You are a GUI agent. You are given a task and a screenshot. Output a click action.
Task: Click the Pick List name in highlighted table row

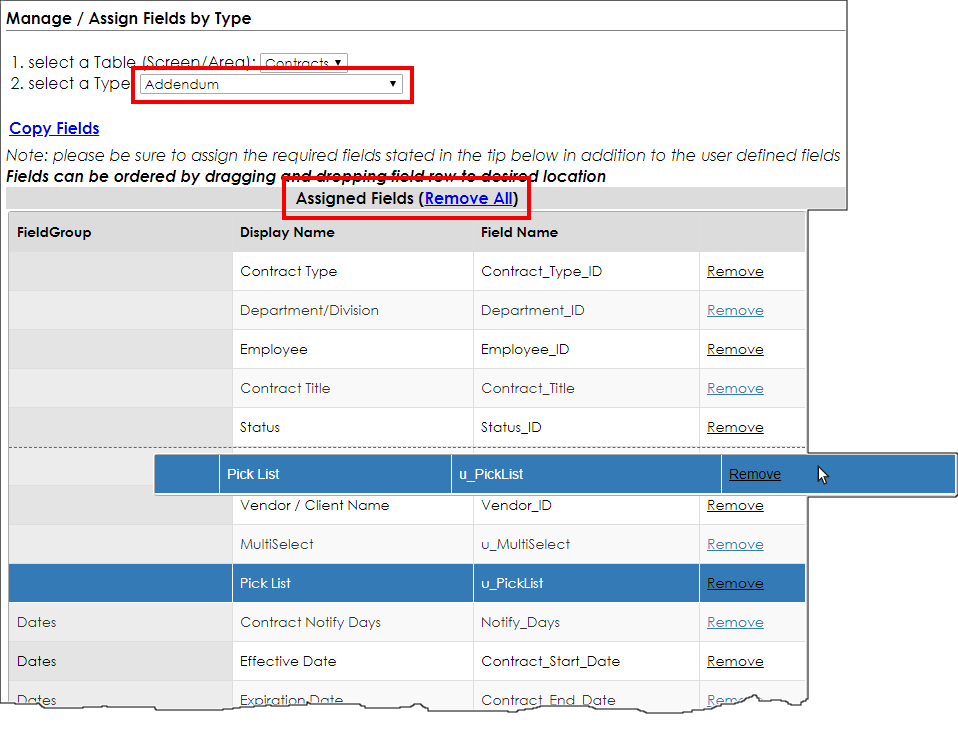(353, 583)
